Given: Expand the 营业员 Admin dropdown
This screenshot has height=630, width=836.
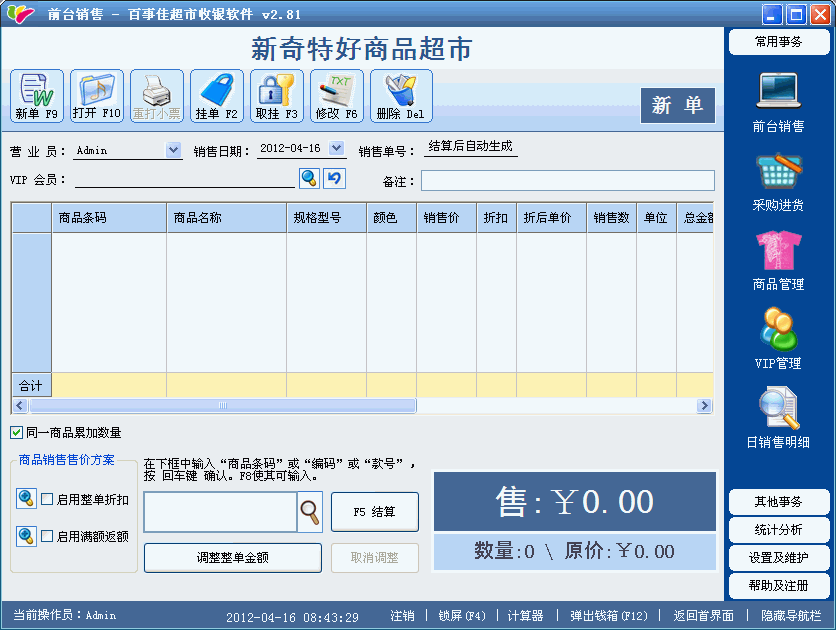Looking at the screenshot, I should 174,150.
